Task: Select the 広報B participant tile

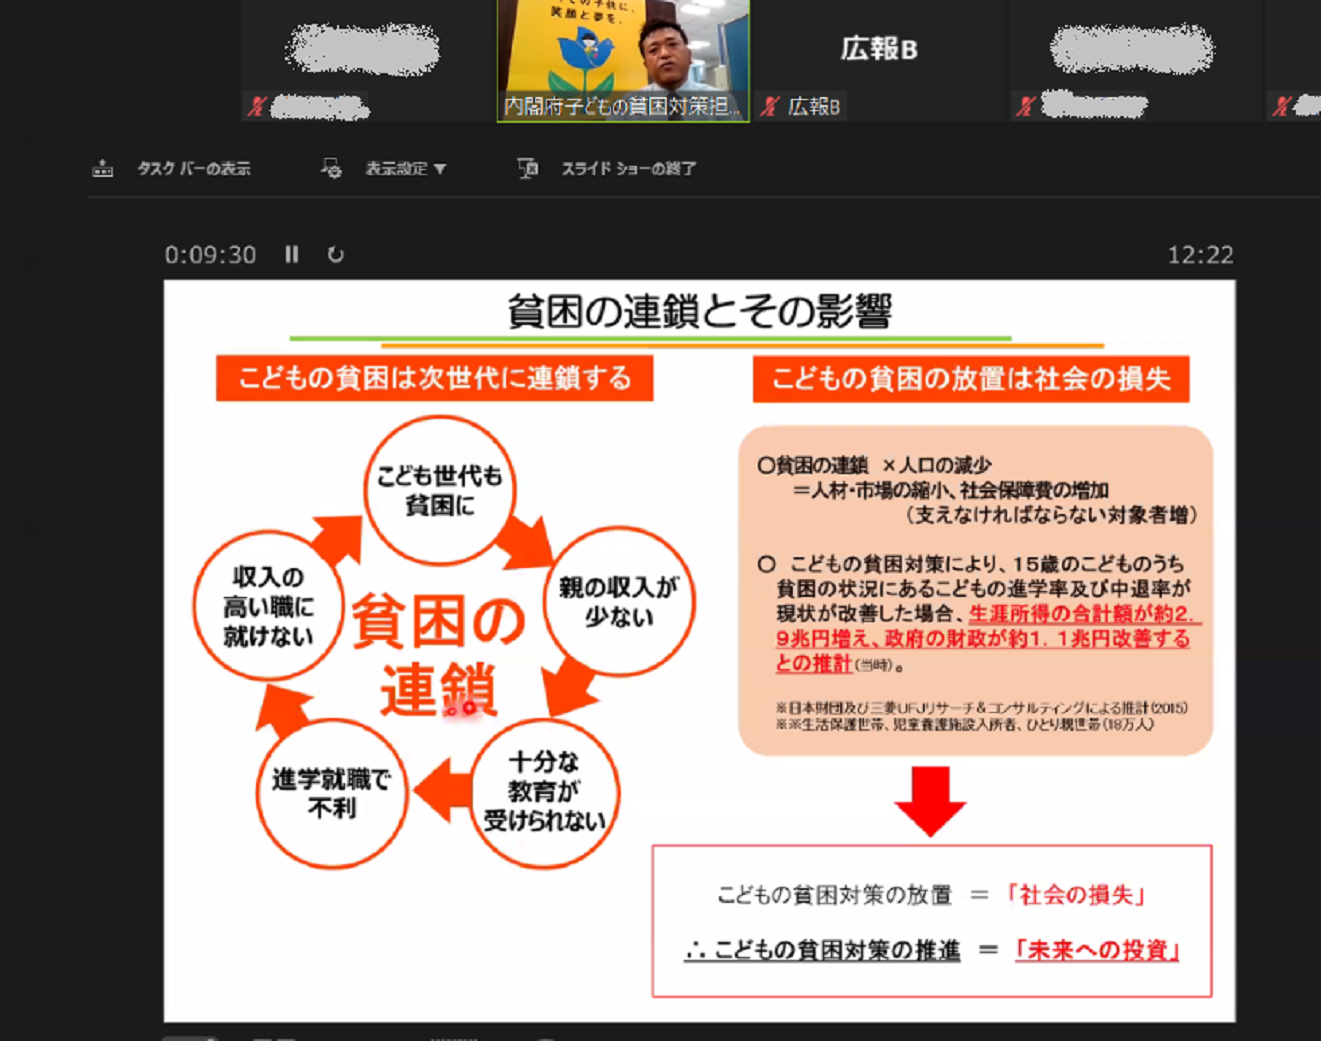Action: click(878, 50)
